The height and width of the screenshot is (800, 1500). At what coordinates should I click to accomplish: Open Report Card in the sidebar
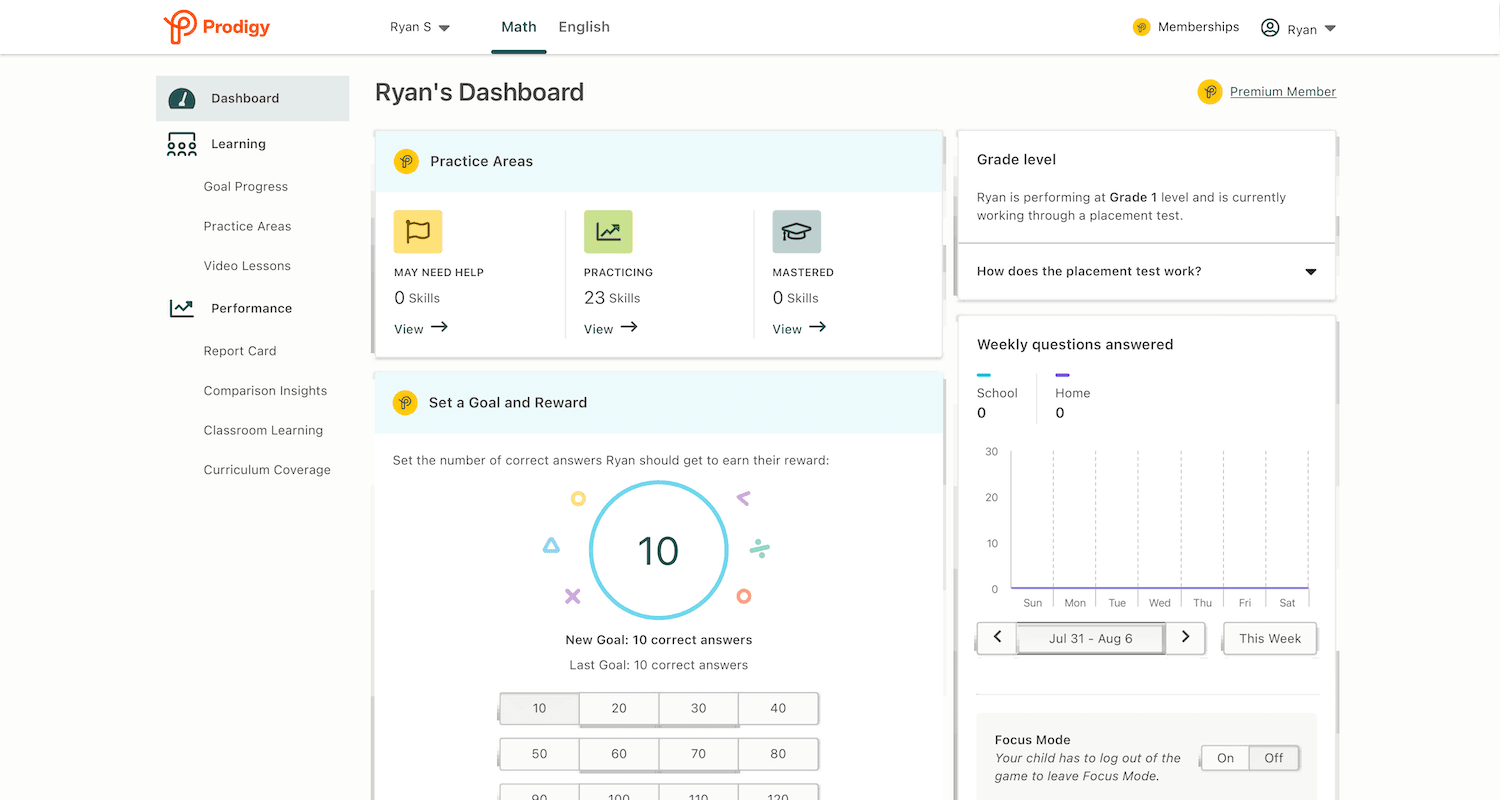(x=240, y=351)
